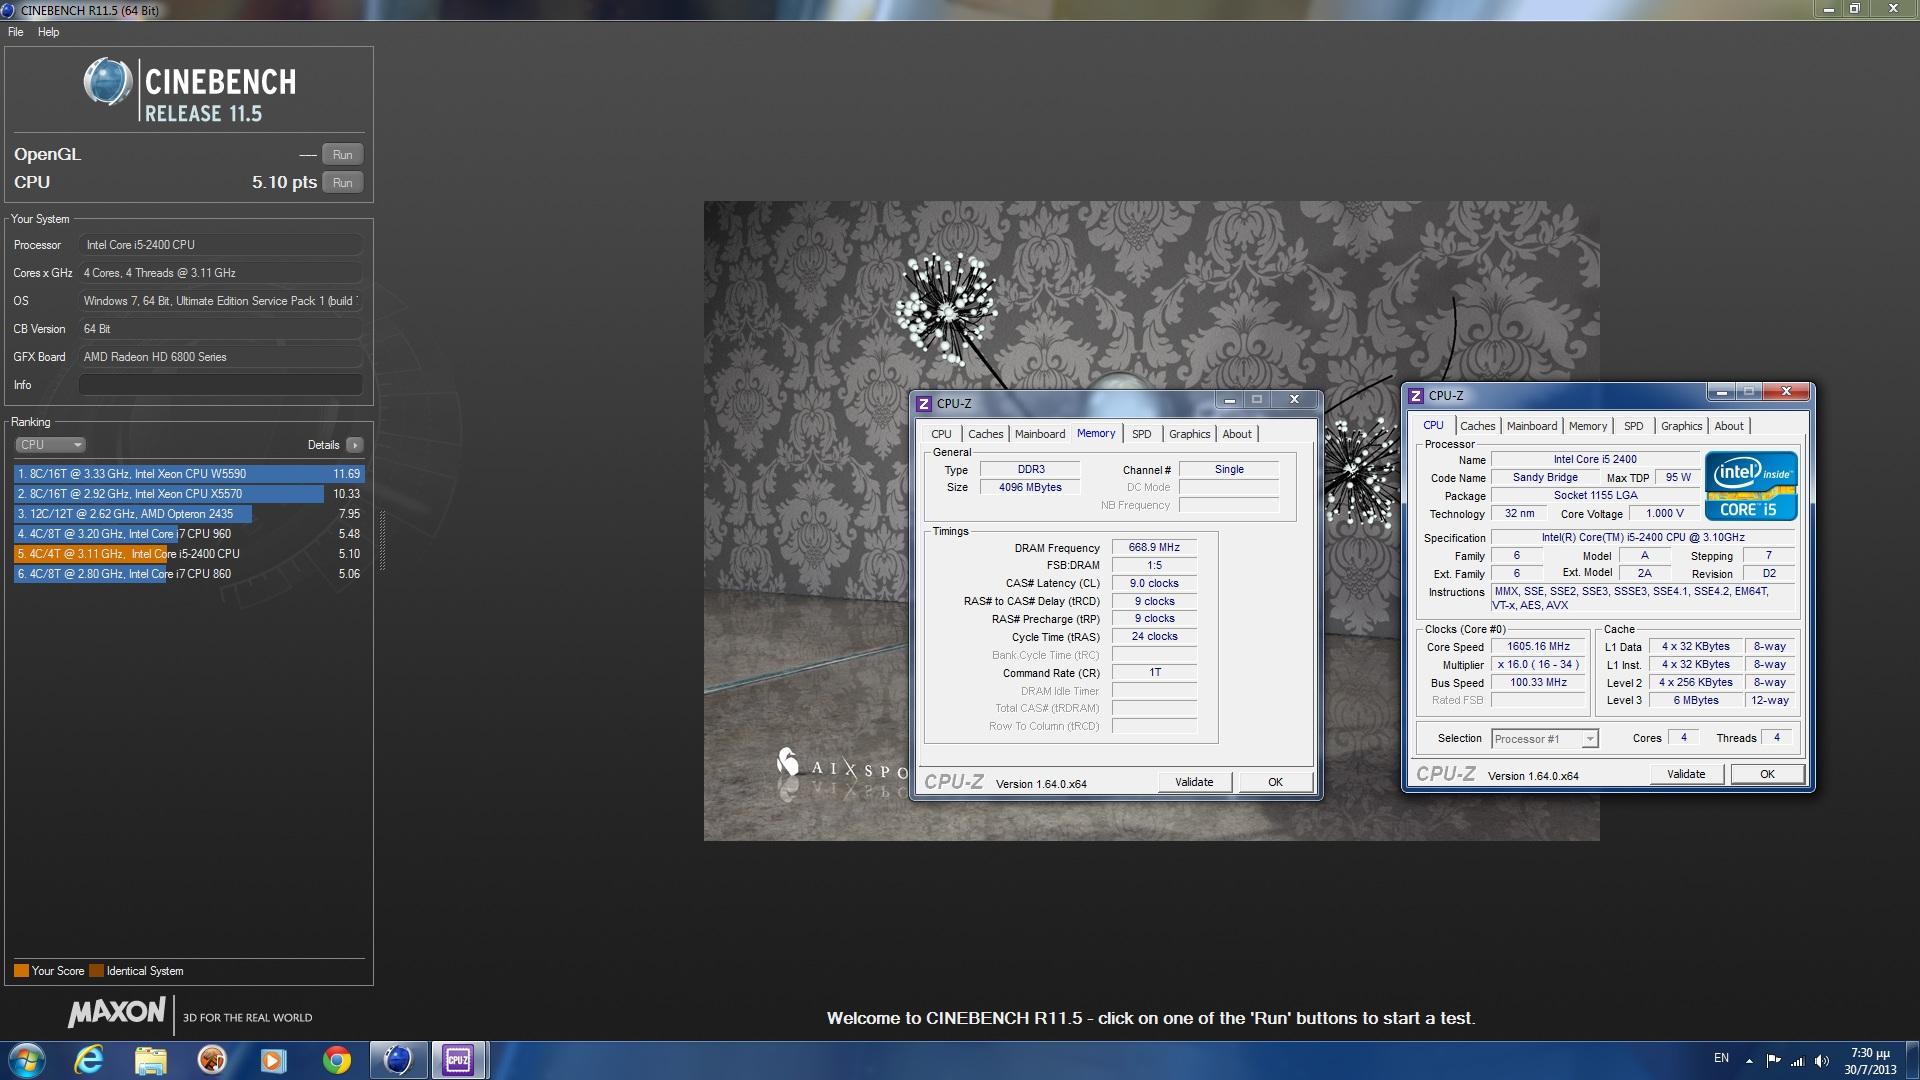This screenshot has height=1080, width=1920.
Task: Click the Intel Core i5 logo badge
Action: pos(1751,486)
